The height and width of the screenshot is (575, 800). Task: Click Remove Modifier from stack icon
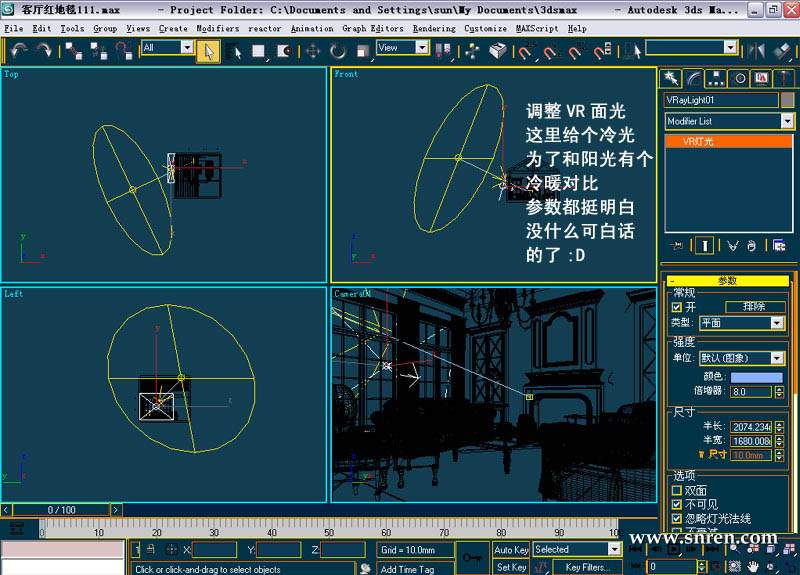[x=751, y=246]
